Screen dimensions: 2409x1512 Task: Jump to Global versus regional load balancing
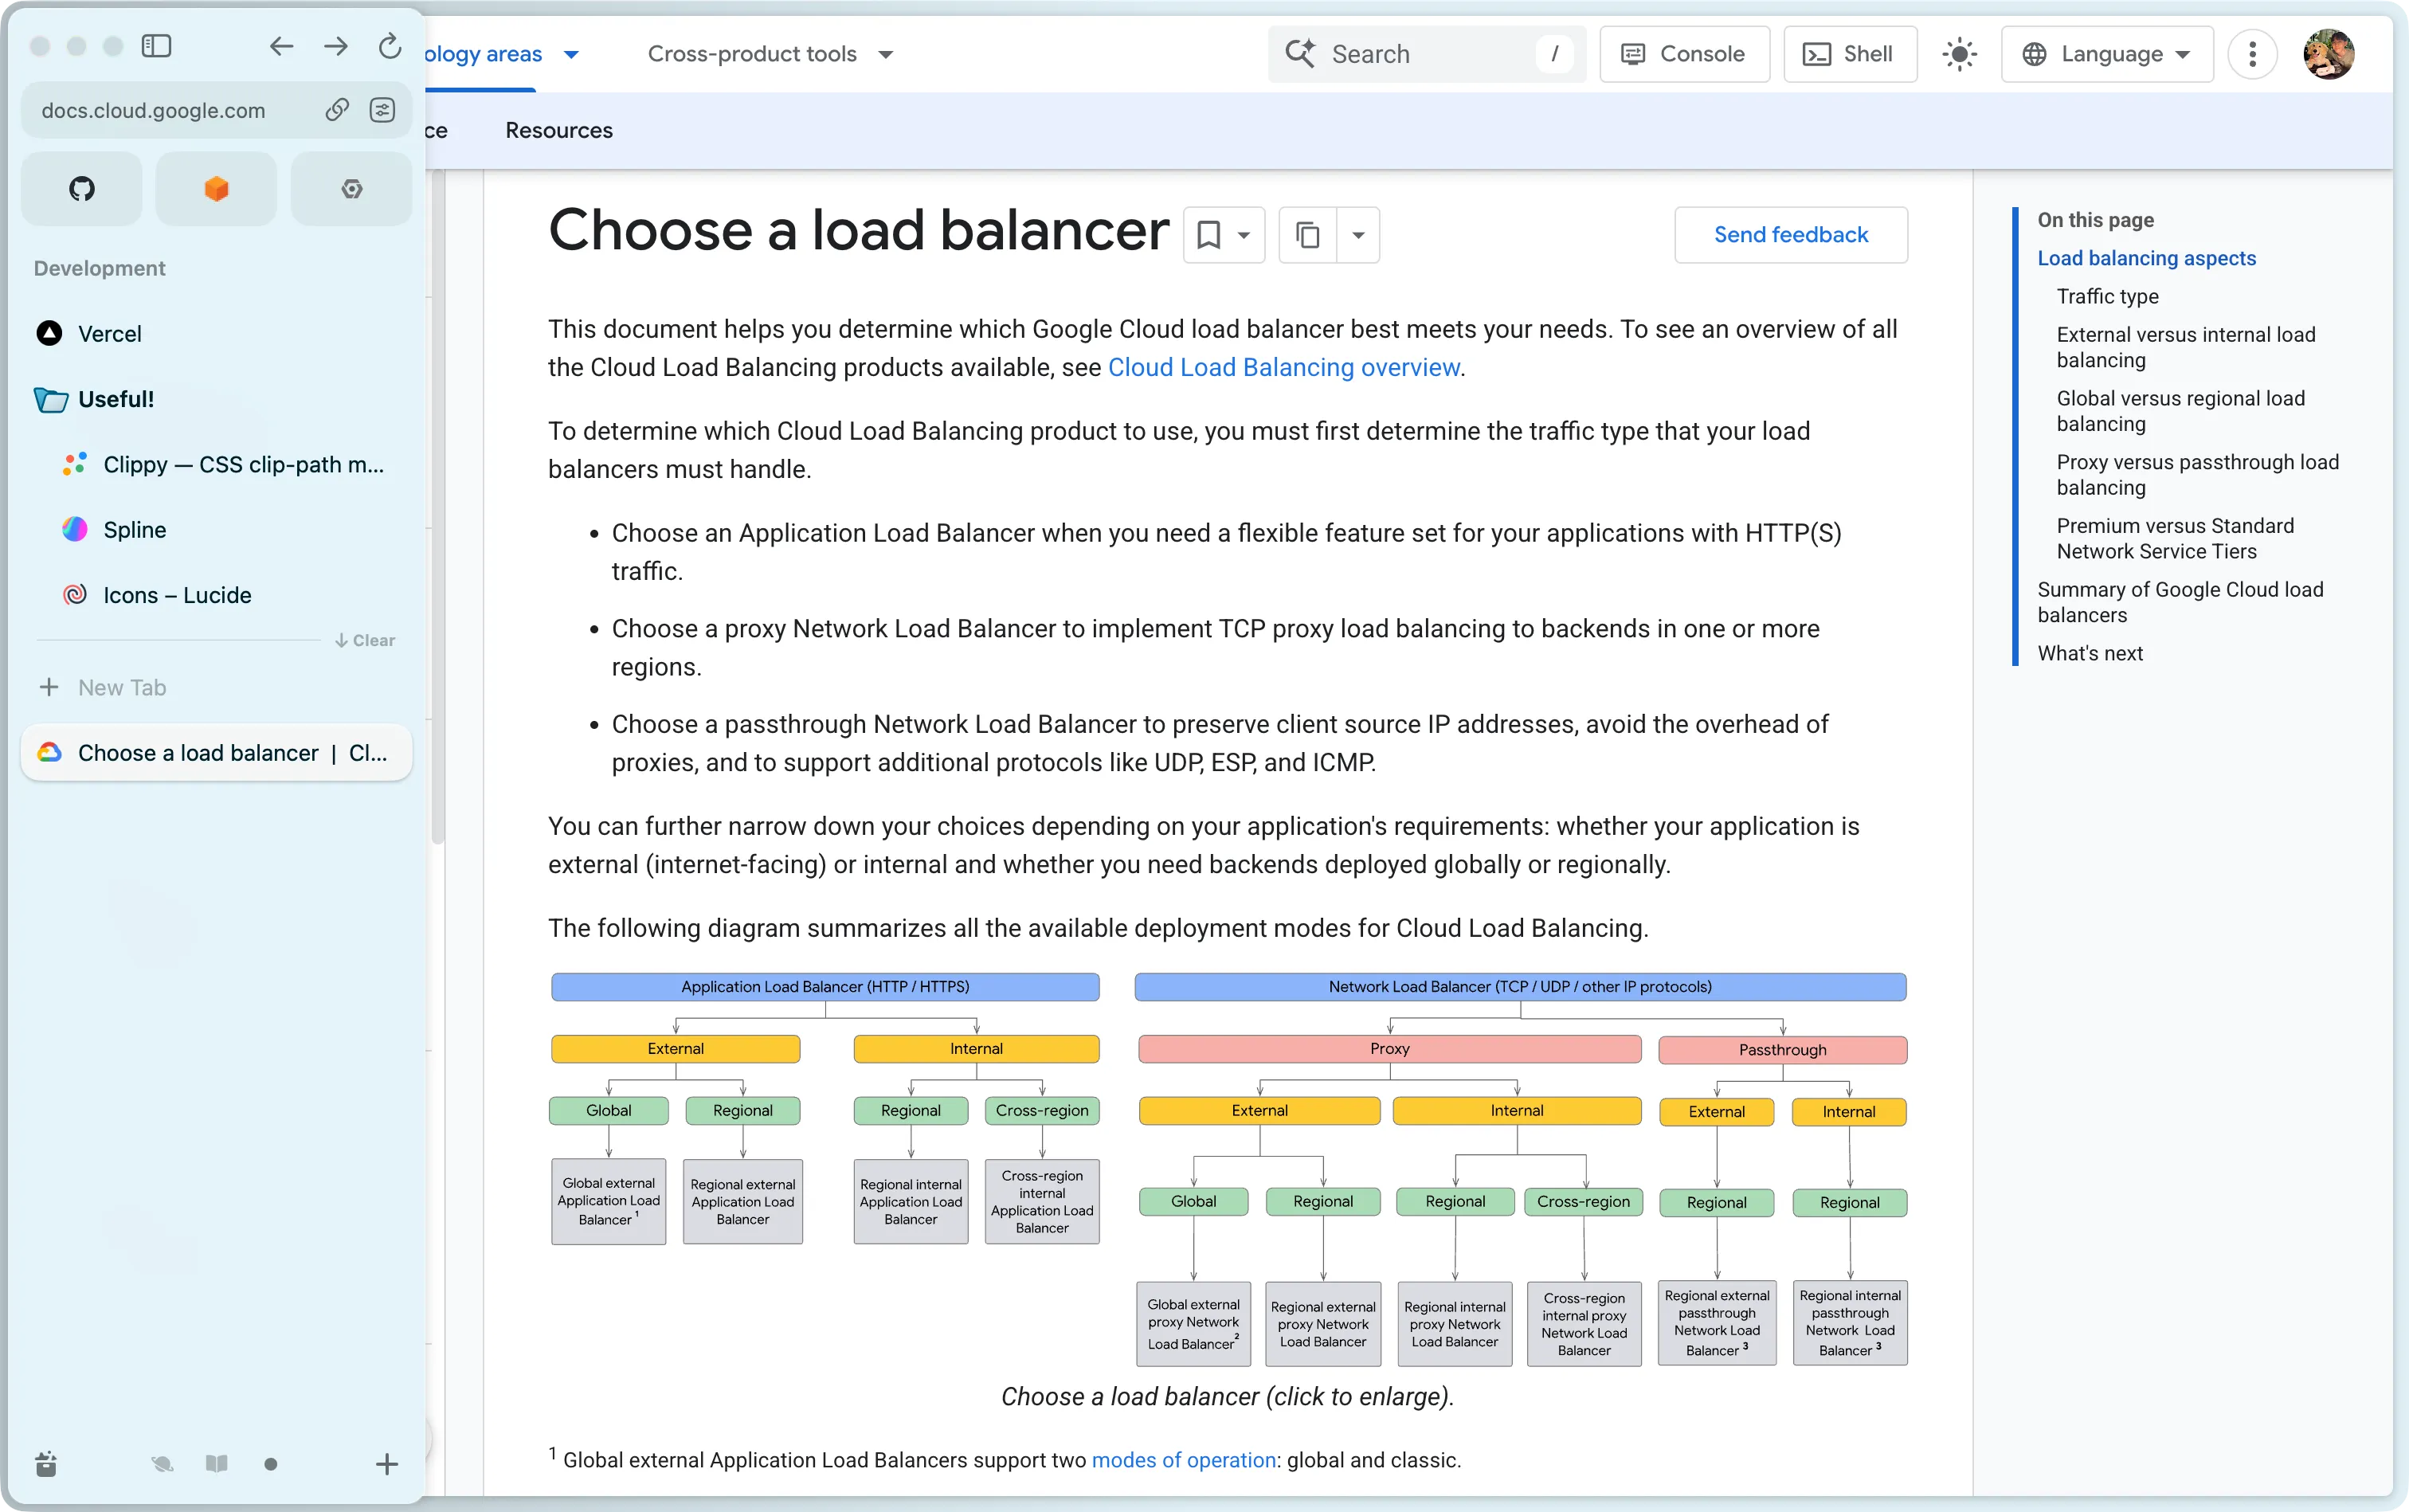[2181, 411]
